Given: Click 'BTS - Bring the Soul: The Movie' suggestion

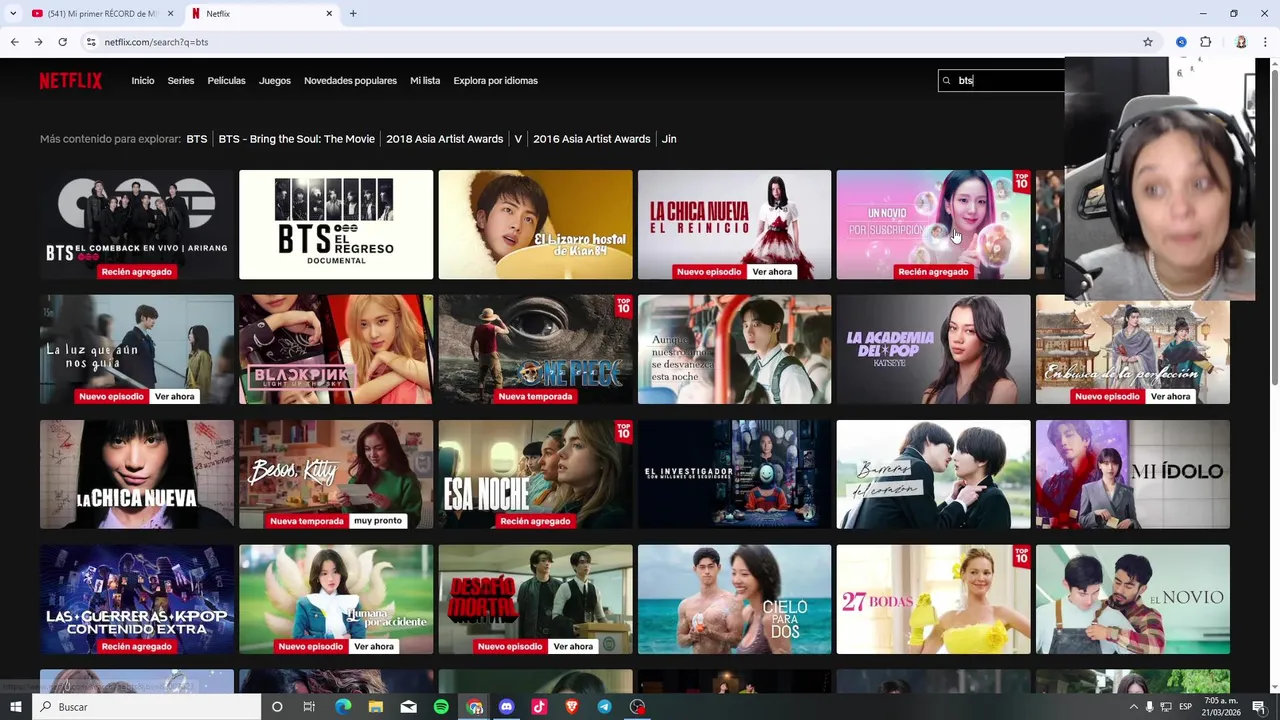Looking at the screenshot, I should click(x=297, y=139).
